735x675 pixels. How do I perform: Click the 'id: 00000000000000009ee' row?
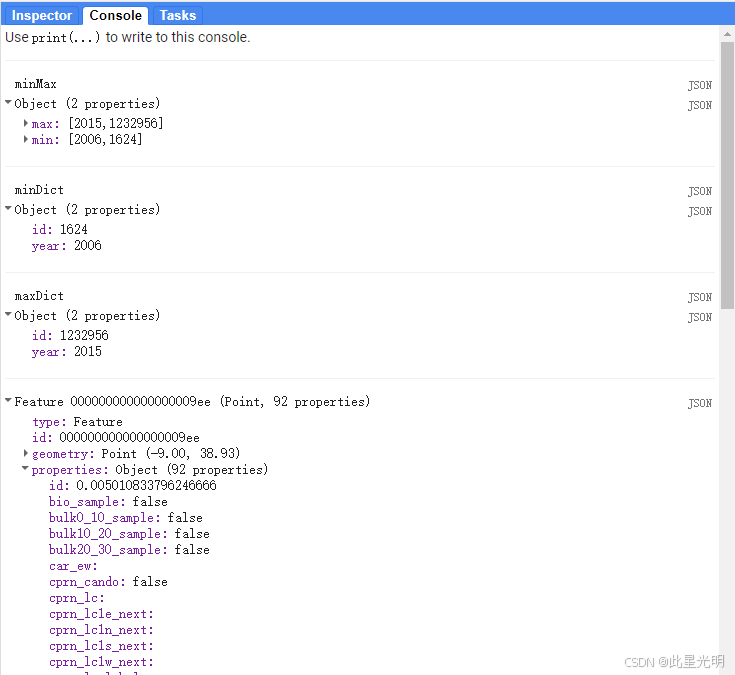(x=116, y=437)
